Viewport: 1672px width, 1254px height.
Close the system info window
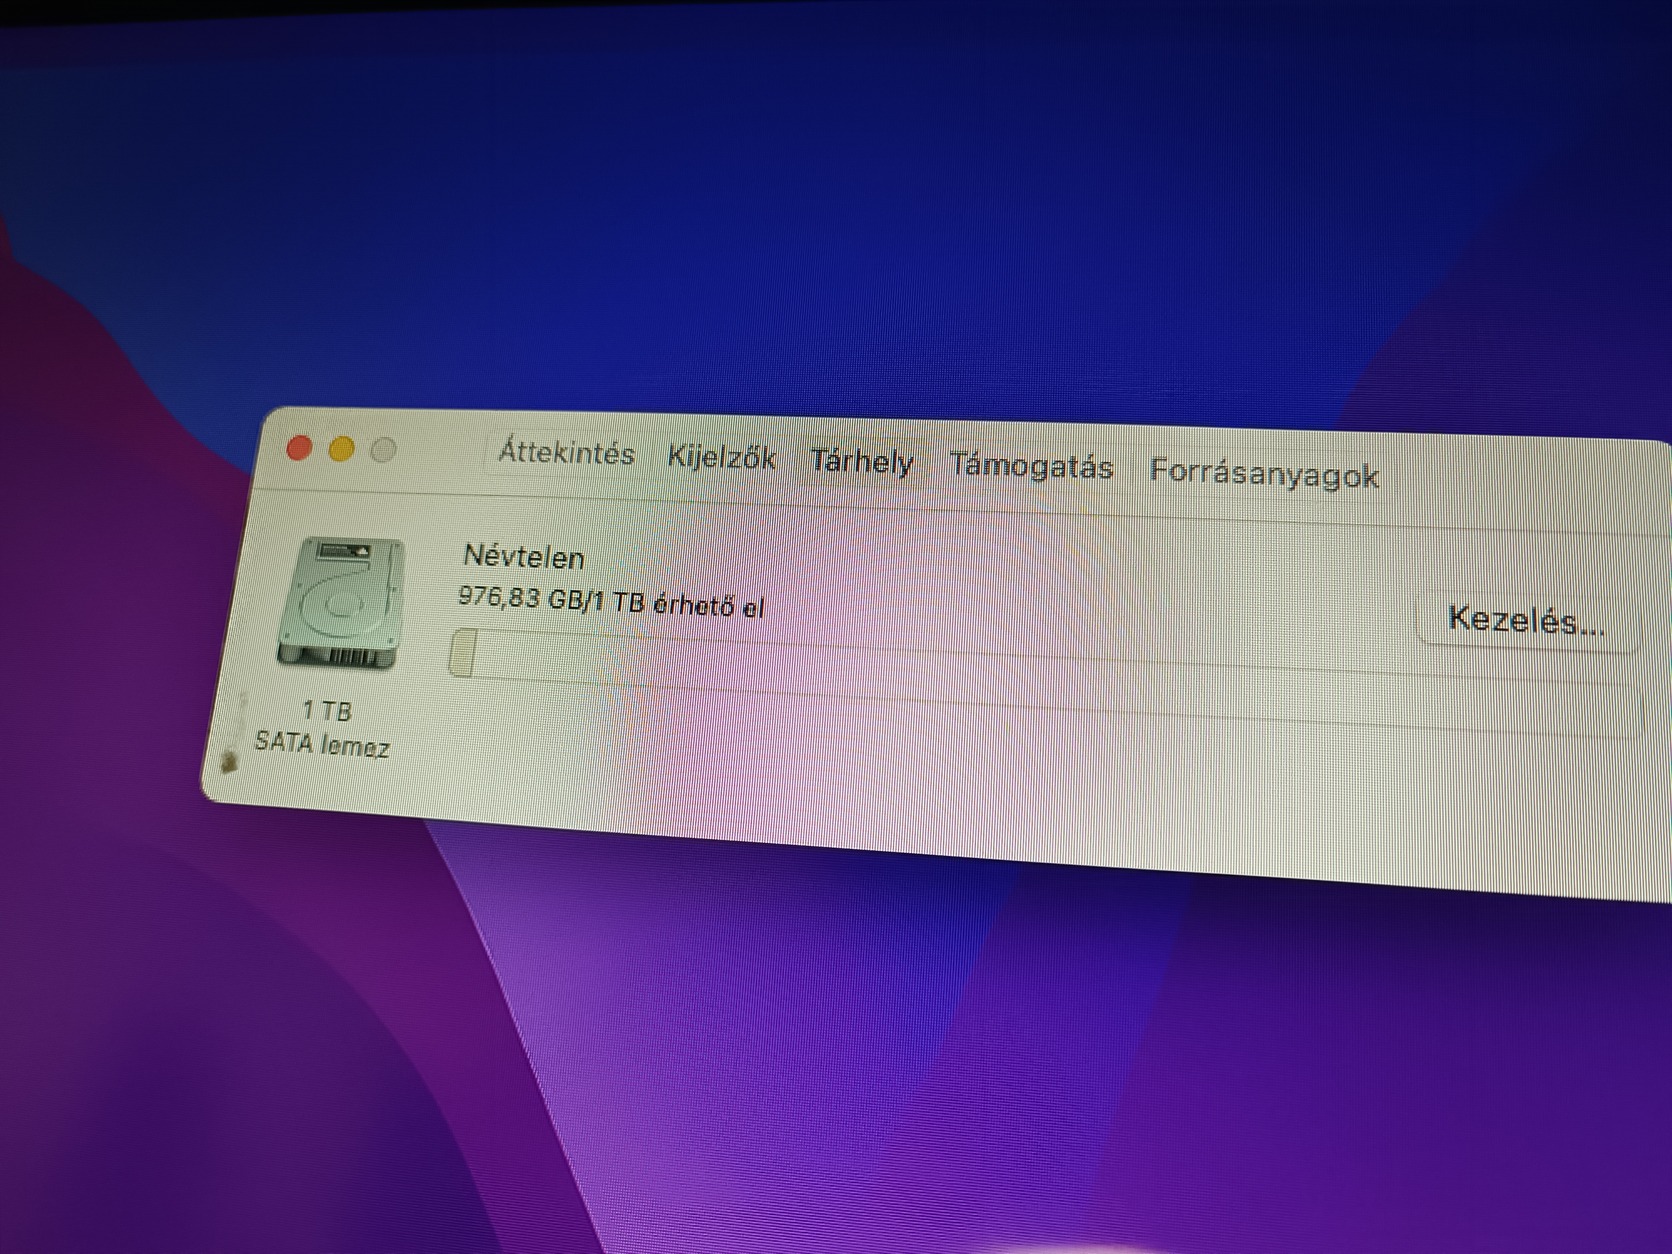point(298,448)
